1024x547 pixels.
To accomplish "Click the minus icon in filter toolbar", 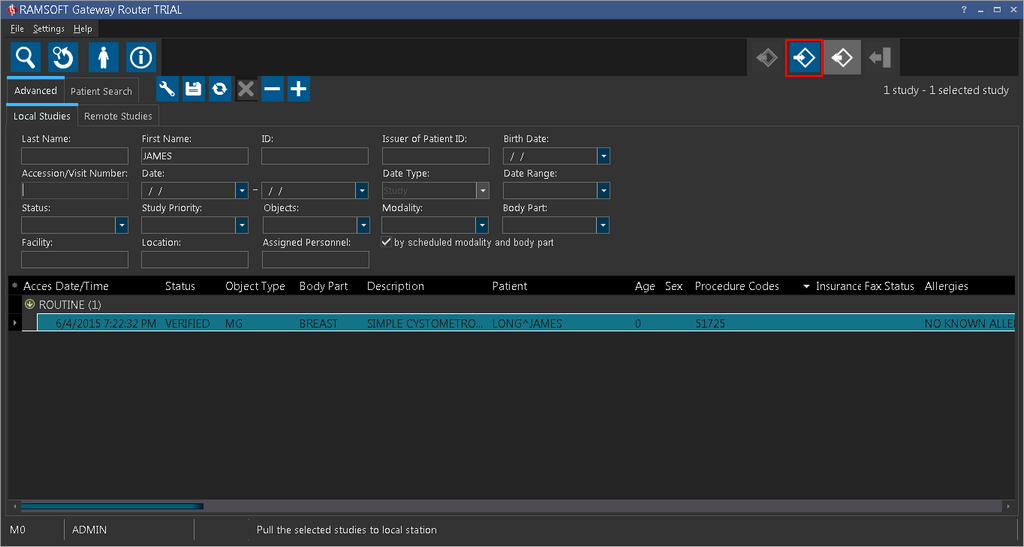I will point(272,89).
